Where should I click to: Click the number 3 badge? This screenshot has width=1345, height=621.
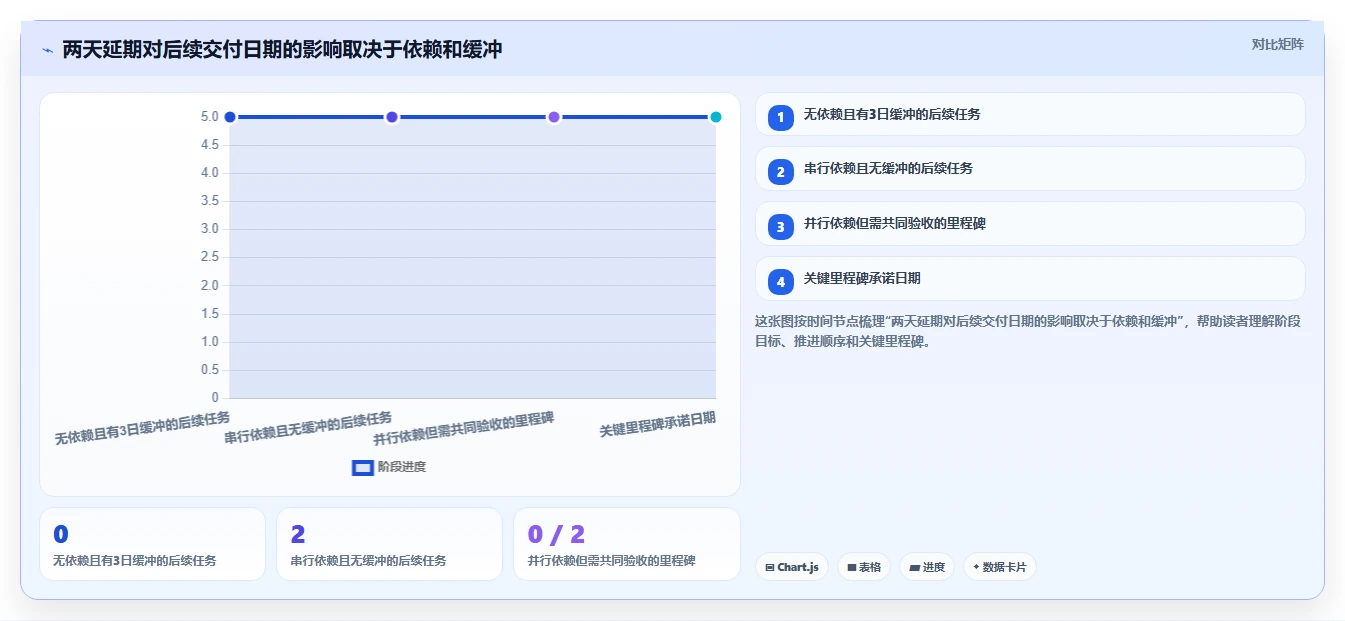(x=781, y=227)
